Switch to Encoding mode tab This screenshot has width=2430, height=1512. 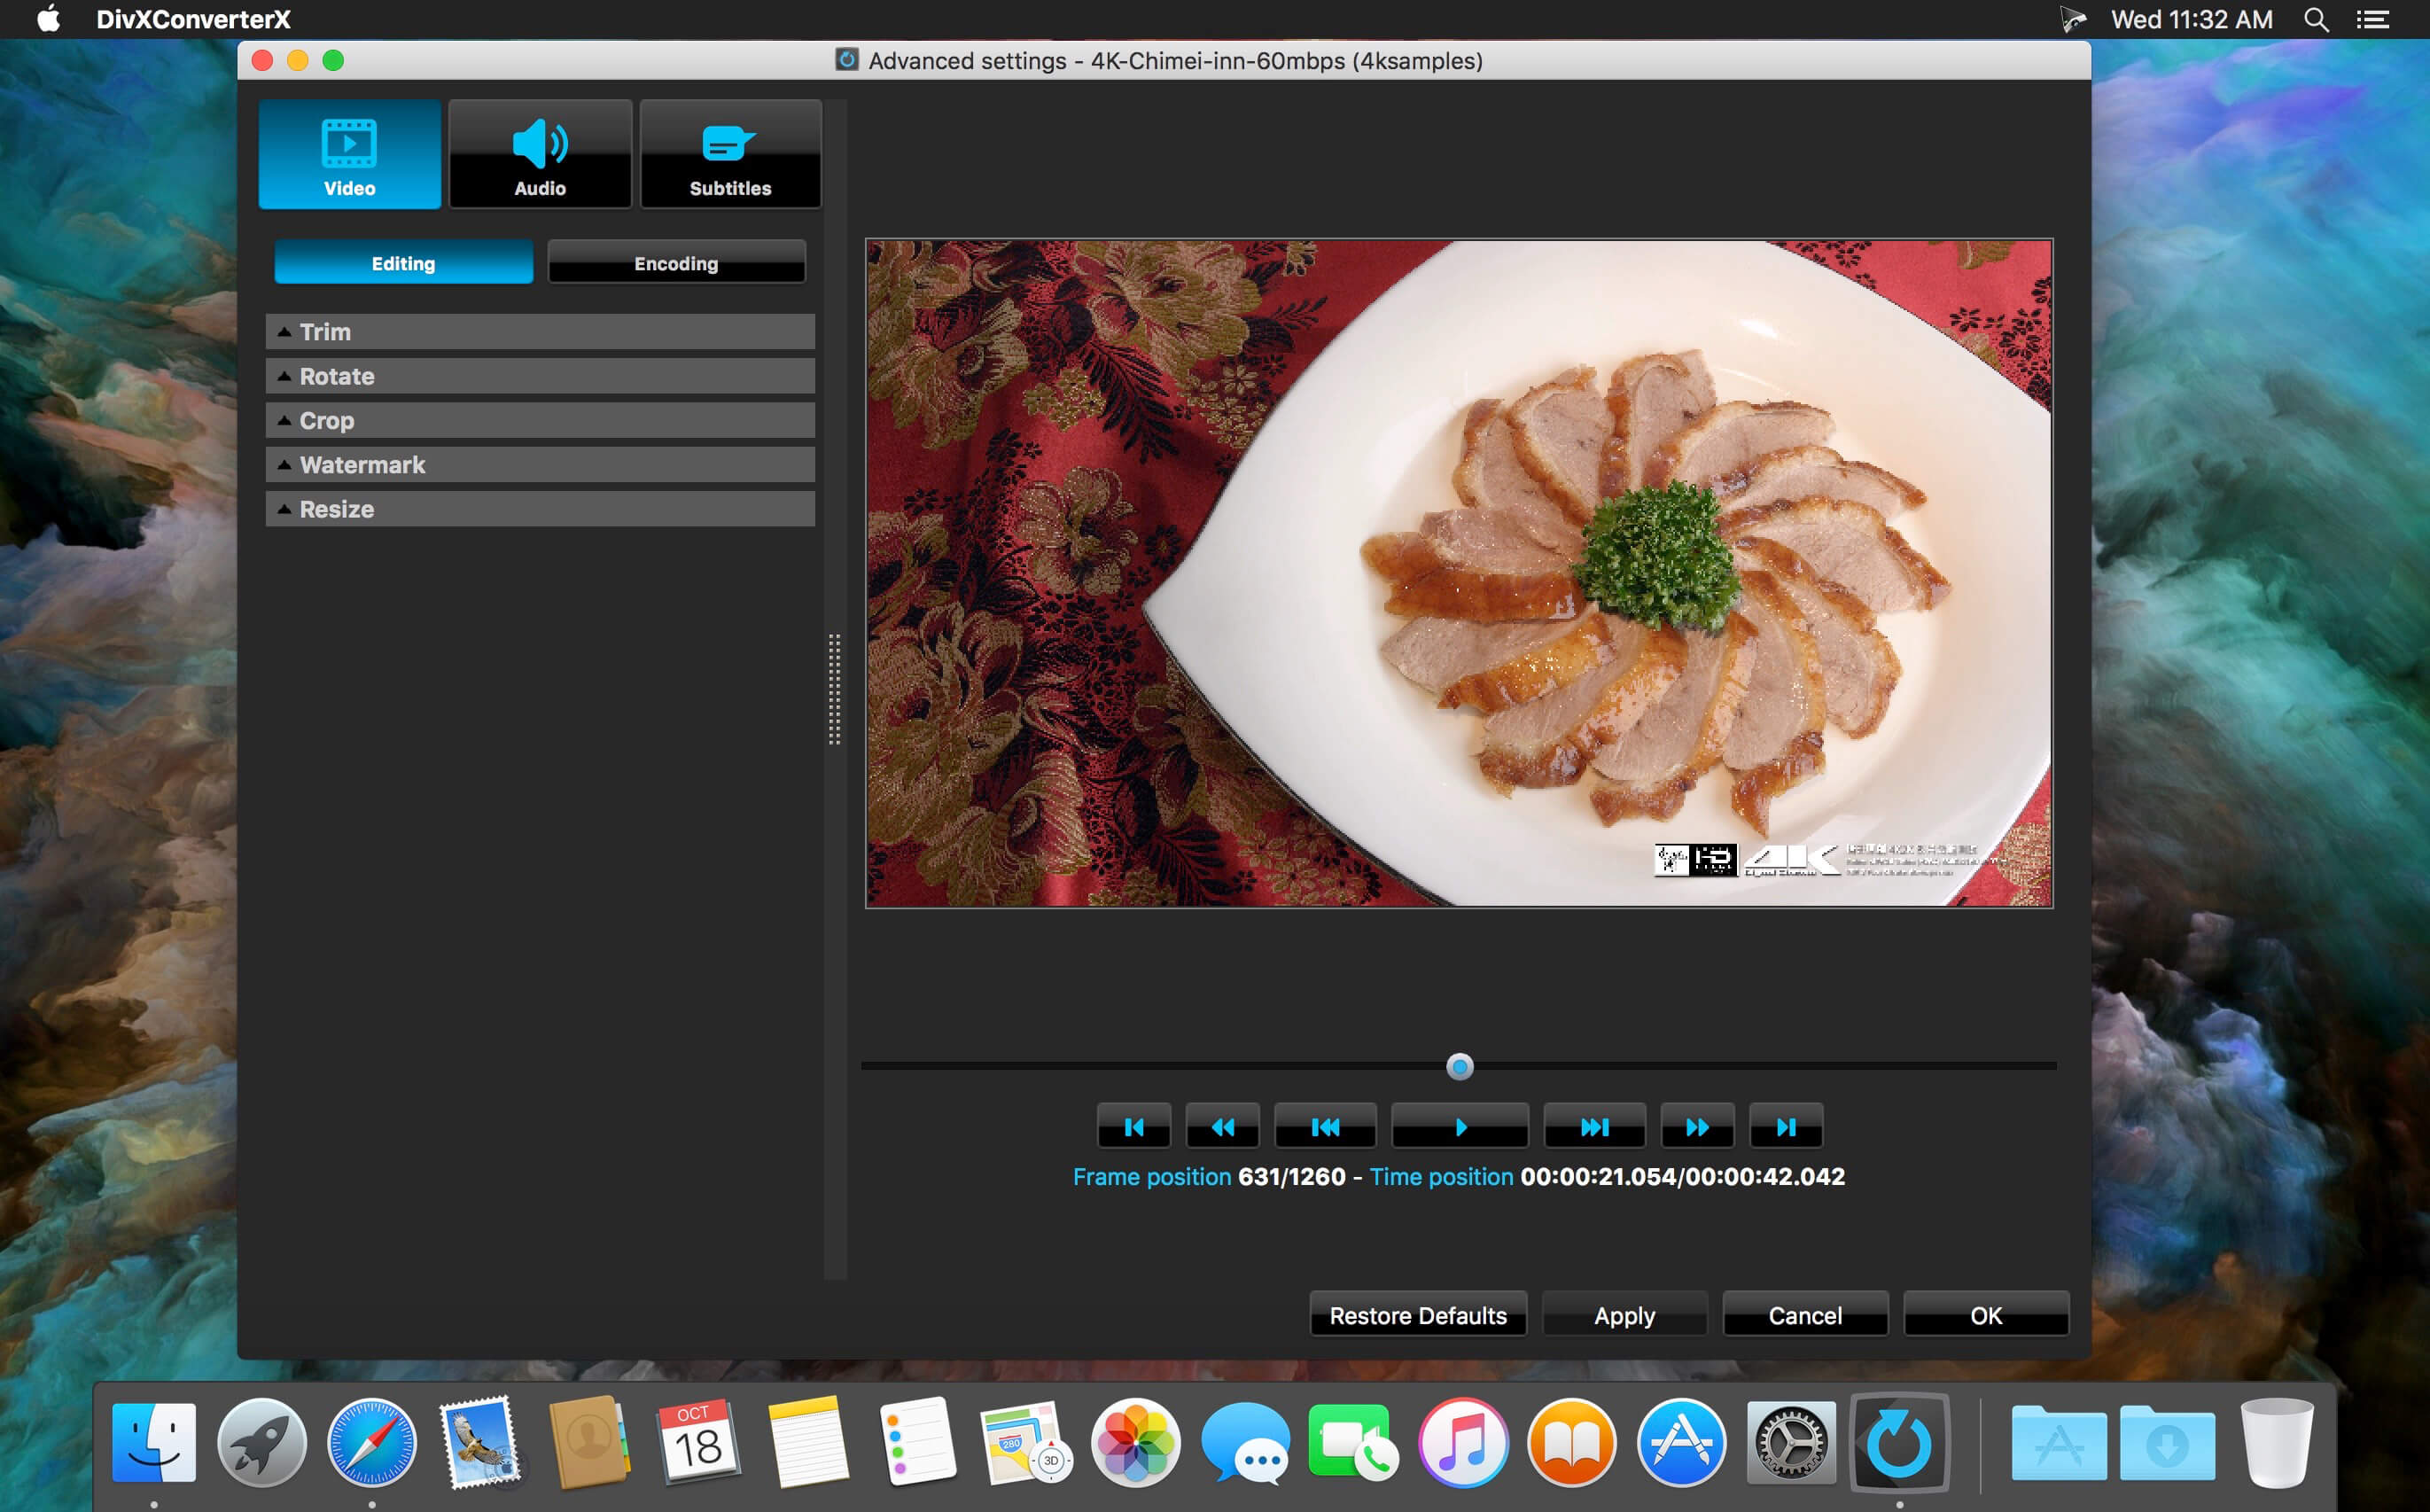[676, 261]
